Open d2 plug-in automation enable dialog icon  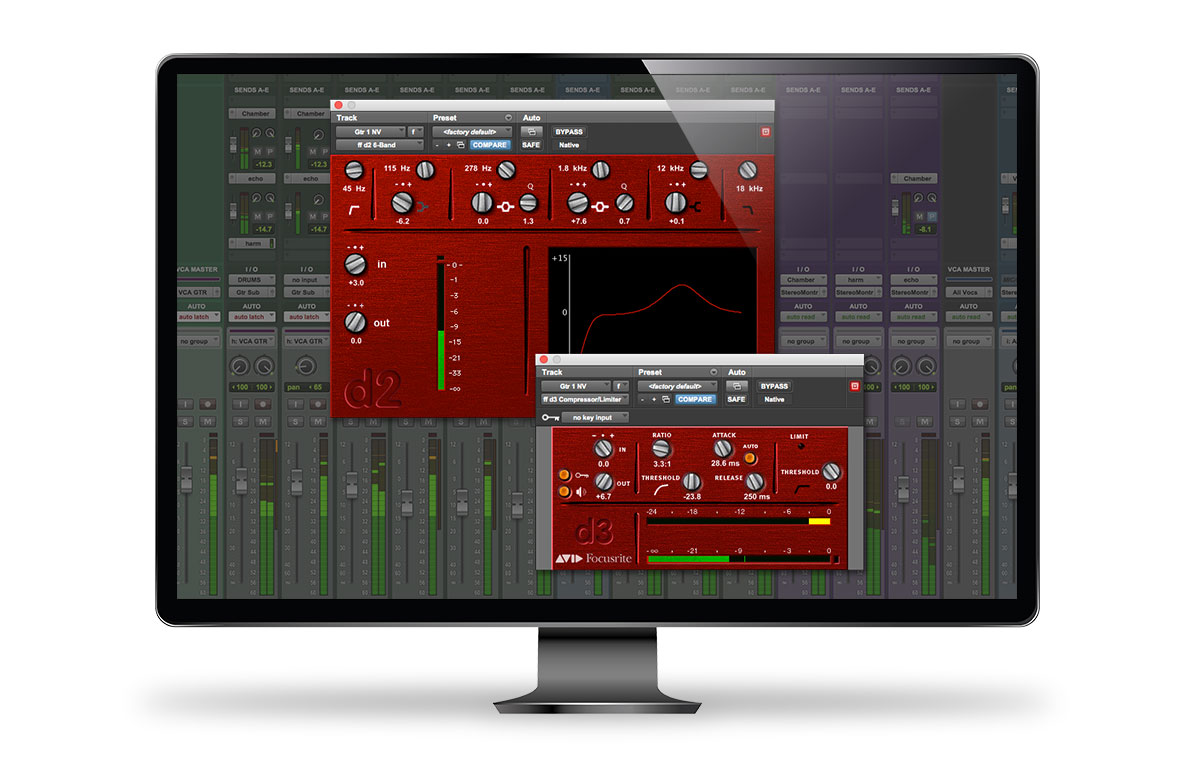(531, 132)
